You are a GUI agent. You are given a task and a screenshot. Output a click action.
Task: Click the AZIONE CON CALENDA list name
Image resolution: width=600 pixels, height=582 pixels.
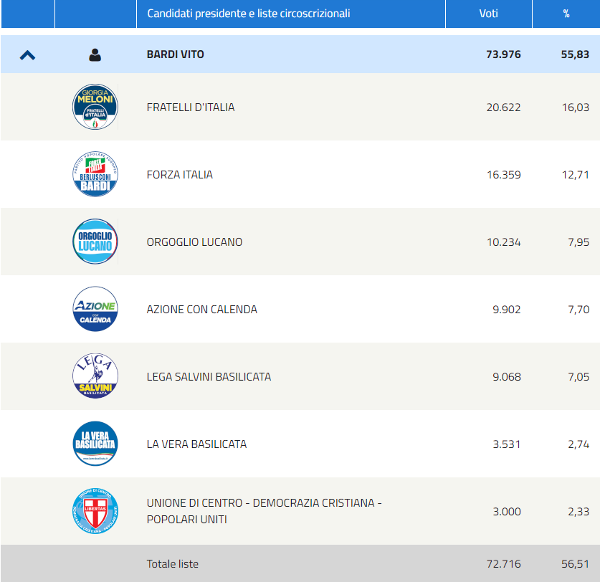(202, 309)
